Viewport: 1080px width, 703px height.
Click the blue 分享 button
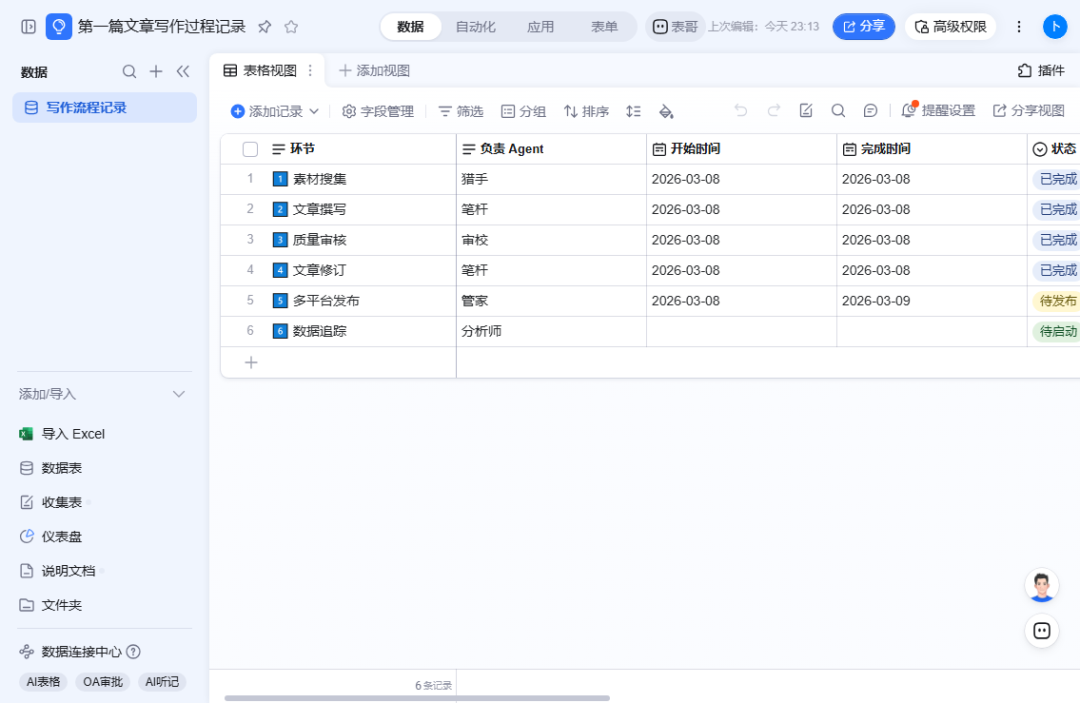point(864,27)
